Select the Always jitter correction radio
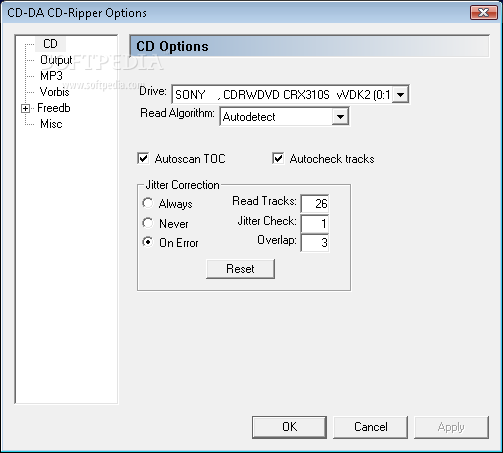The height and width of the screenshot is (453, 503). click(x=148, y=203)
